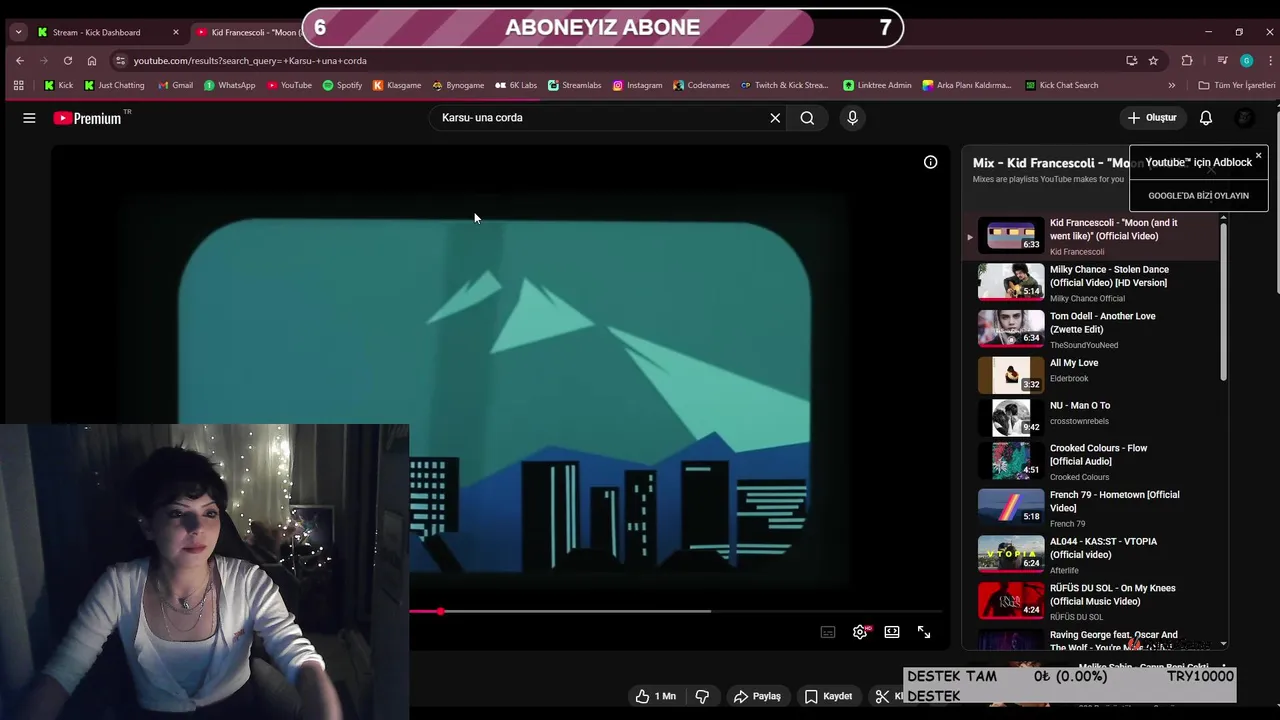Toggle subtitles in the player
The width and height of the screenshot is (1280, 720).
828,632
